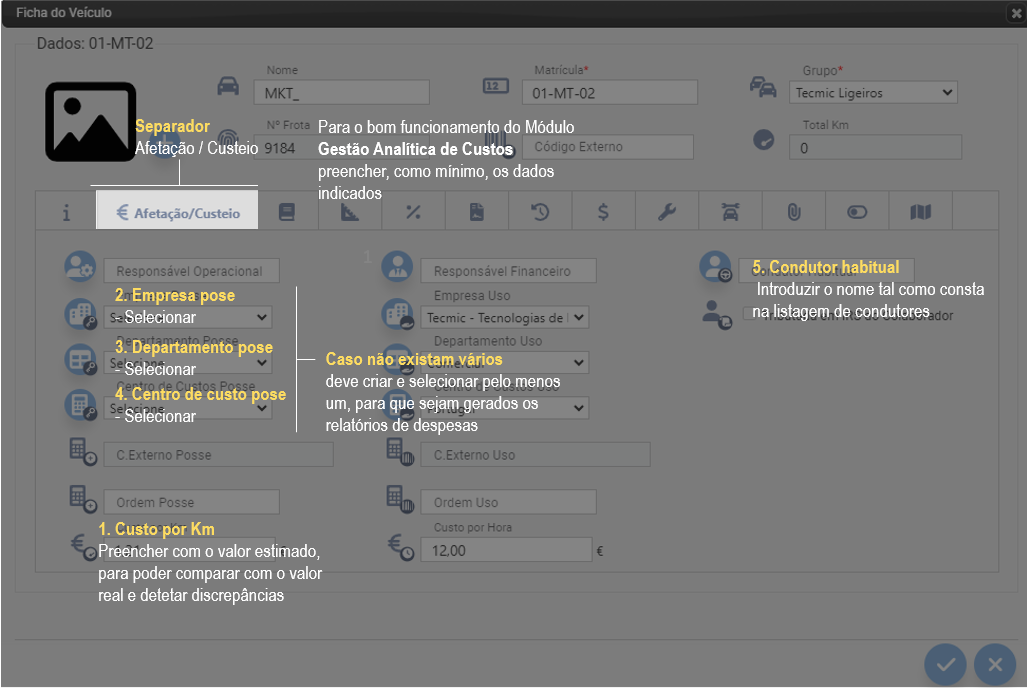
Task: Click the Código Externo field
Action: point(607,147)
